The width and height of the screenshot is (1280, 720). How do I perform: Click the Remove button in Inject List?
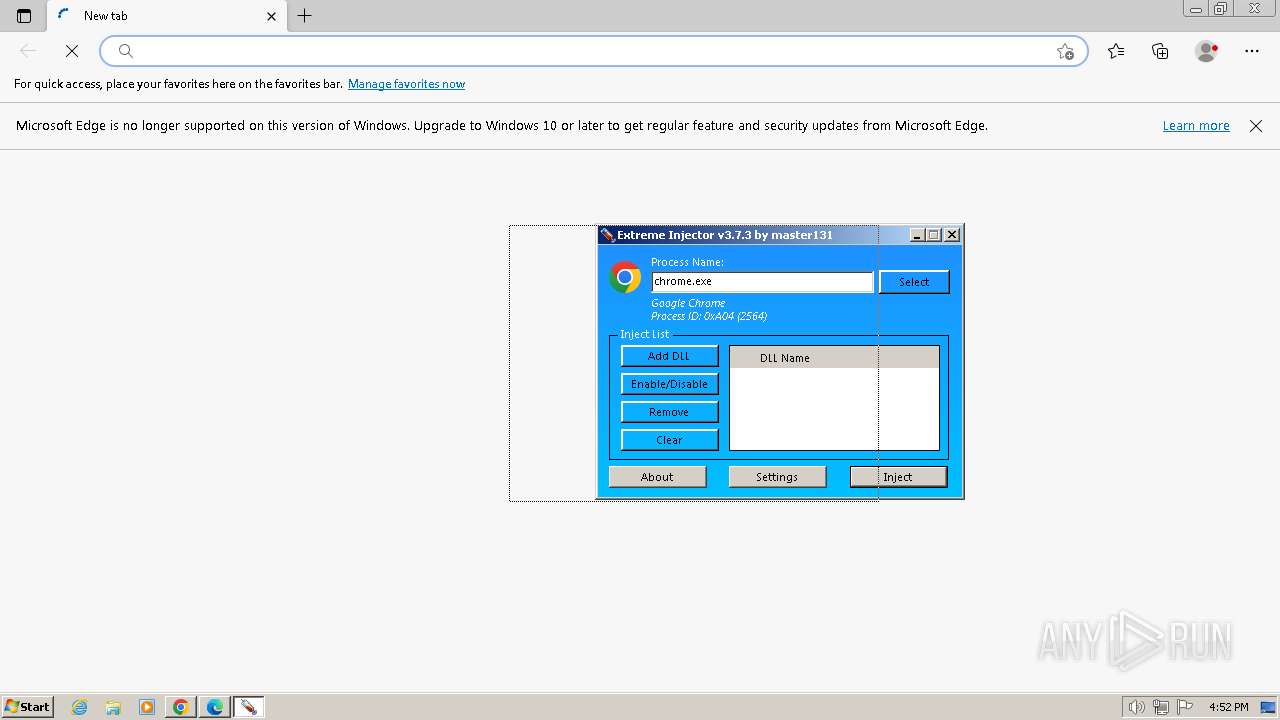click(669, 412)
